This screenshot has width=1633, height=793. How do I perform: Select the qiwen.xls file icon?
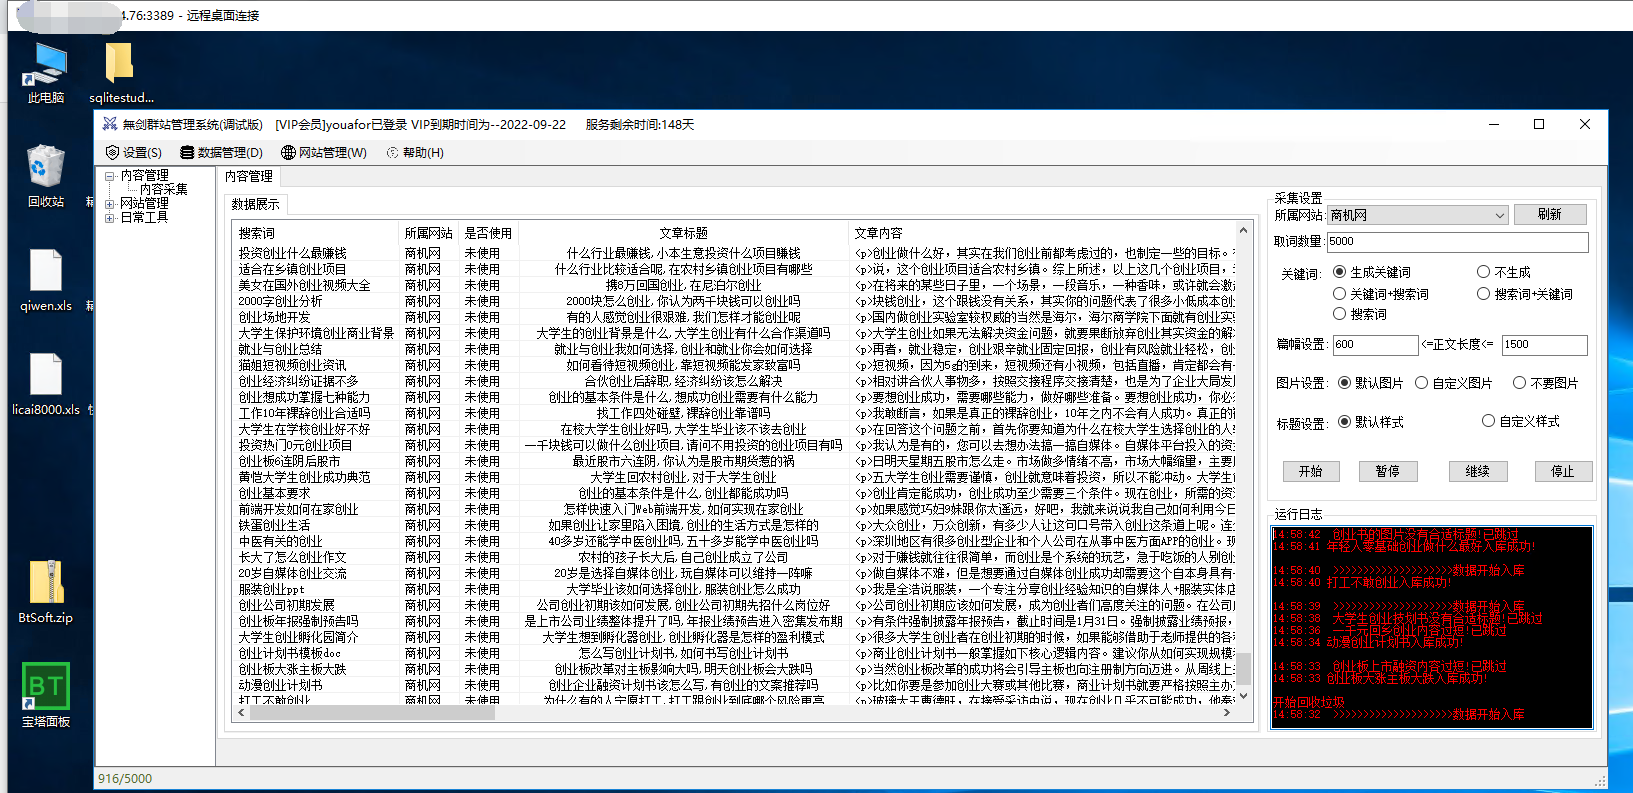pyautogui.click(x=46, y=280)
